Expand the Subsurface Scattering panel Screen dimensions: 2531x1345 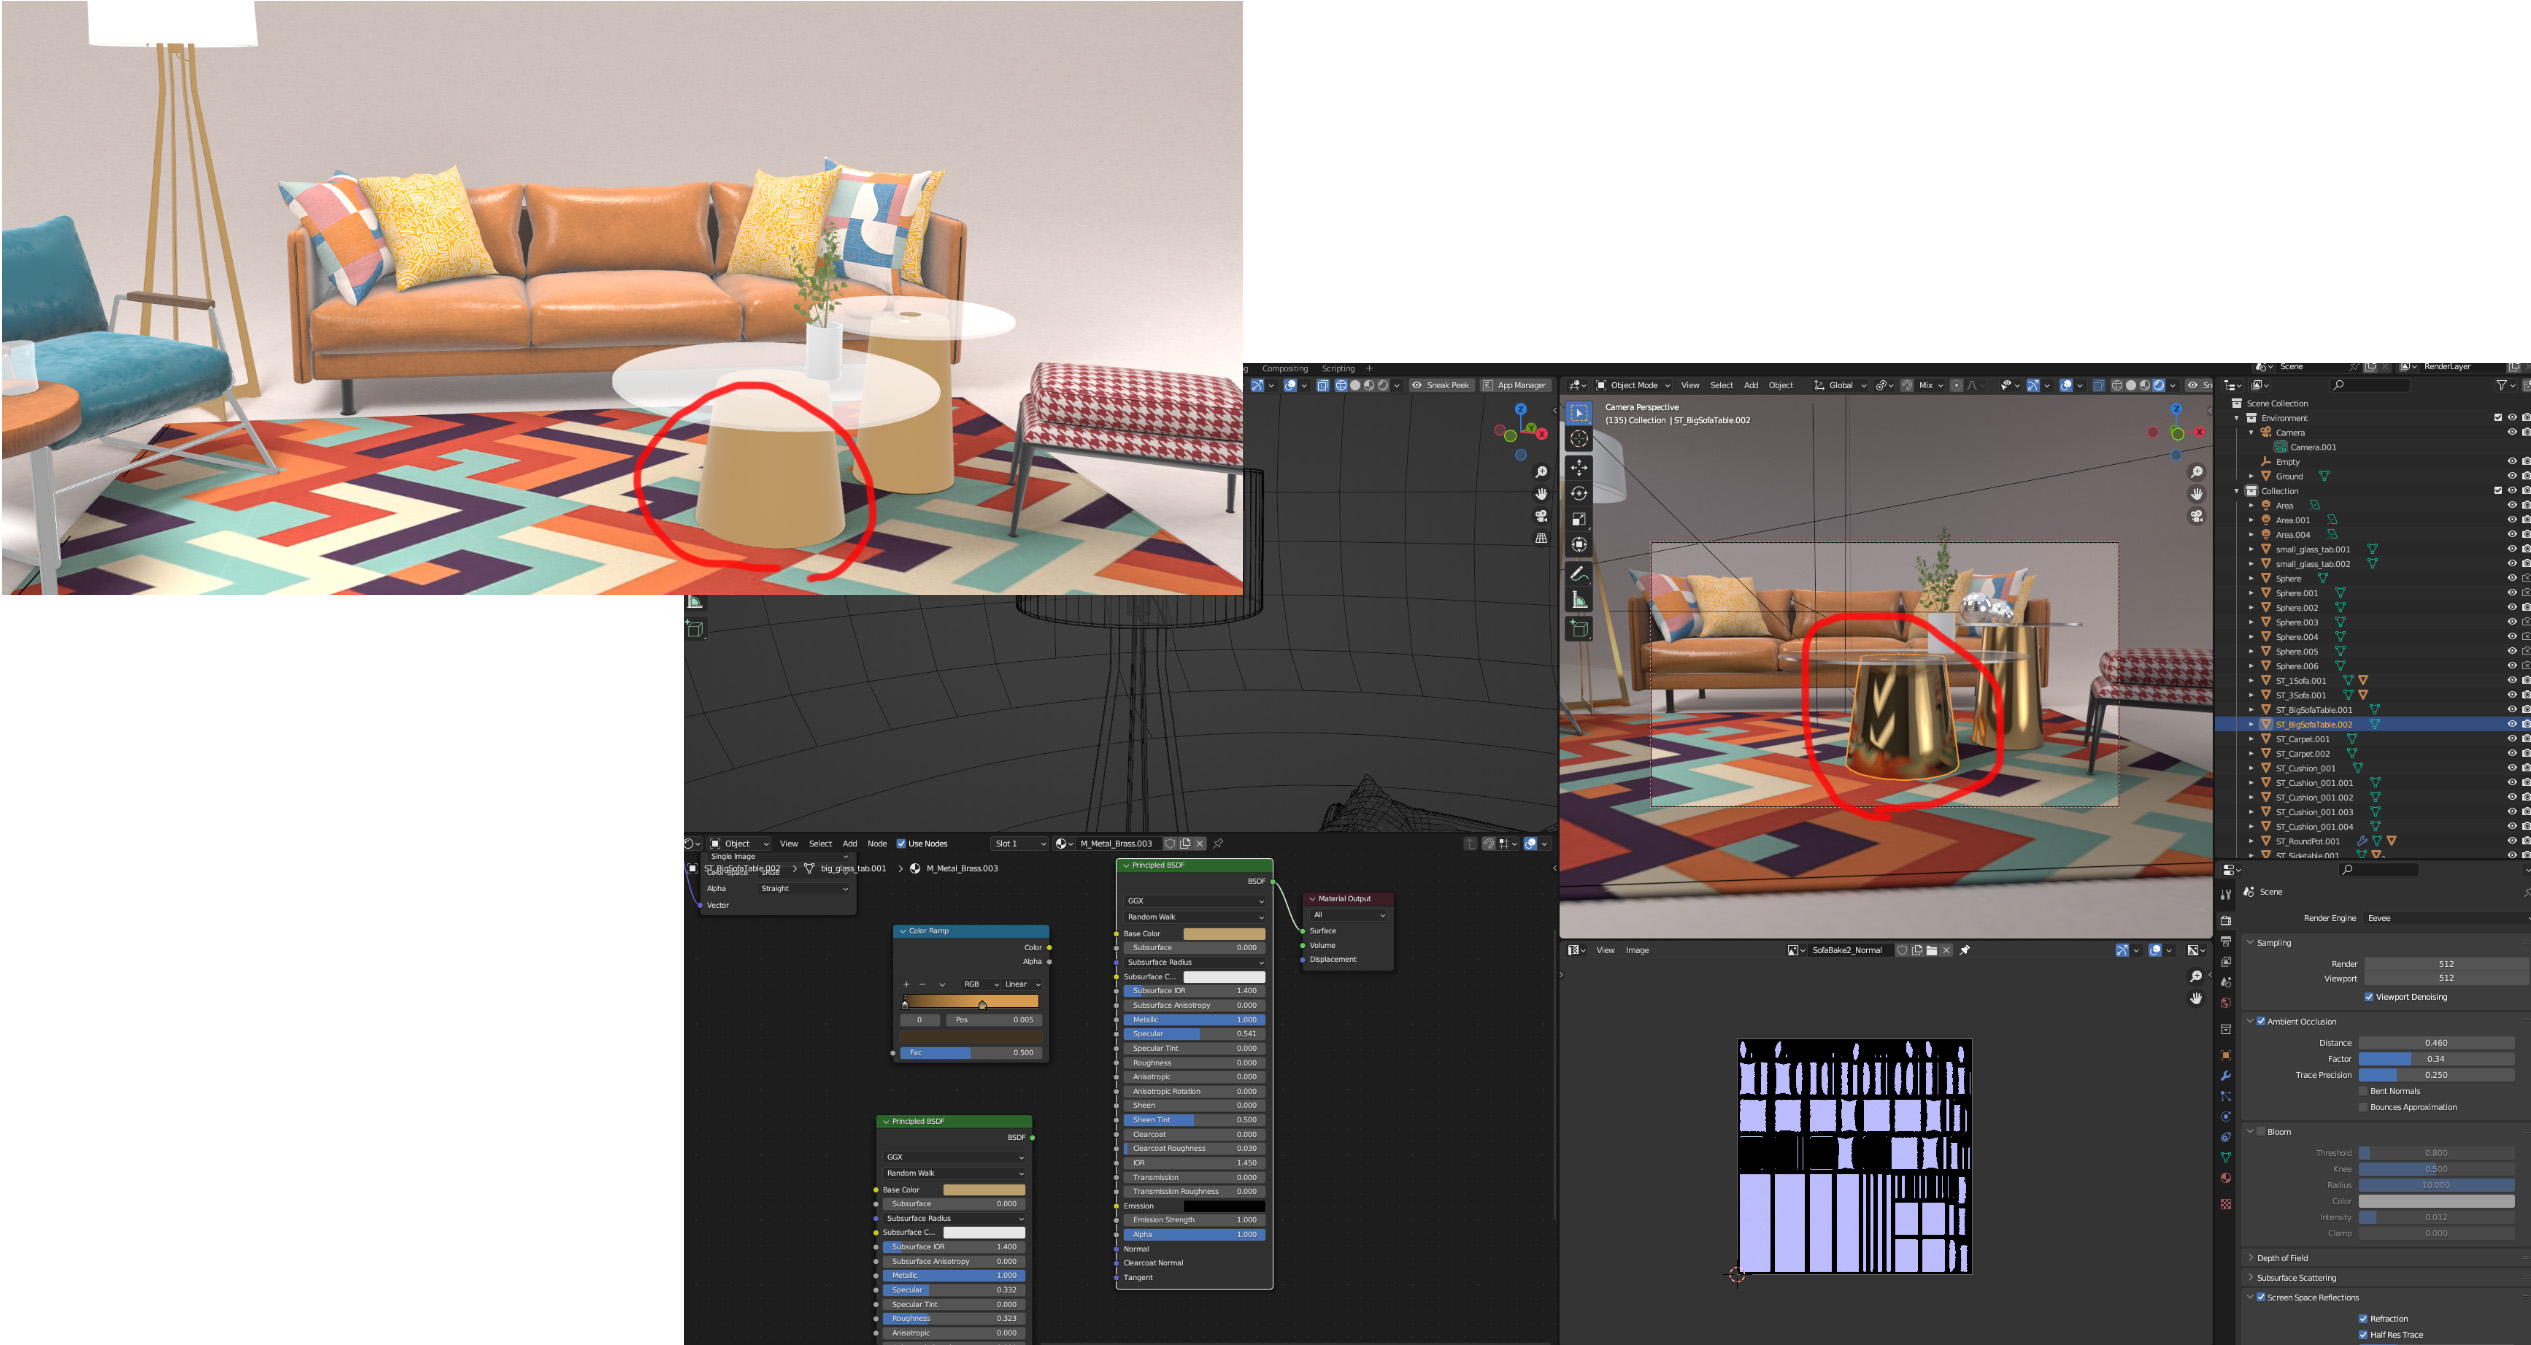pyautogui.click(x=2296, y=1278)
